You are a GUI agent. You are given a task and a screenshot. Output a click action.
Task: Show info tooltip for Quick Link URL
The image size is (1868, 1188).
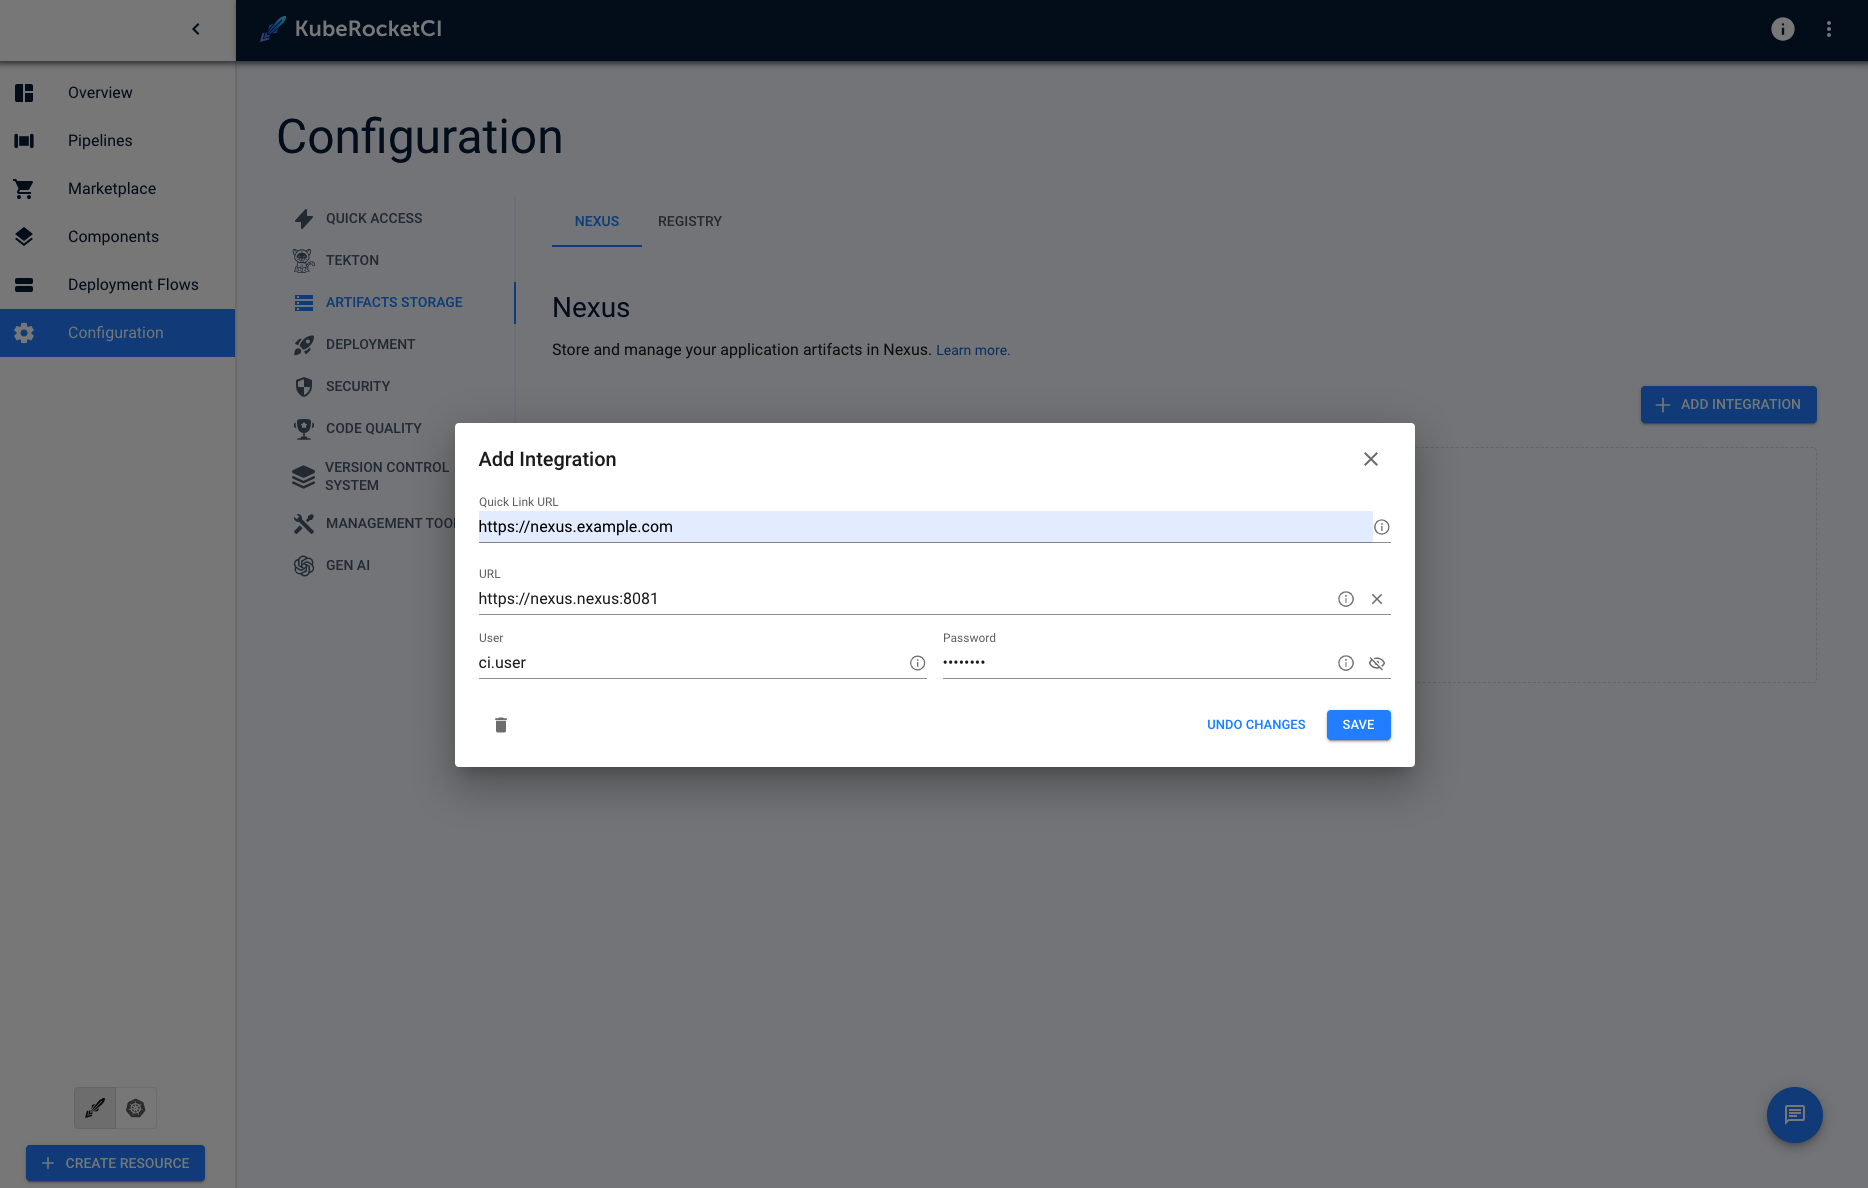(1381, 527)
